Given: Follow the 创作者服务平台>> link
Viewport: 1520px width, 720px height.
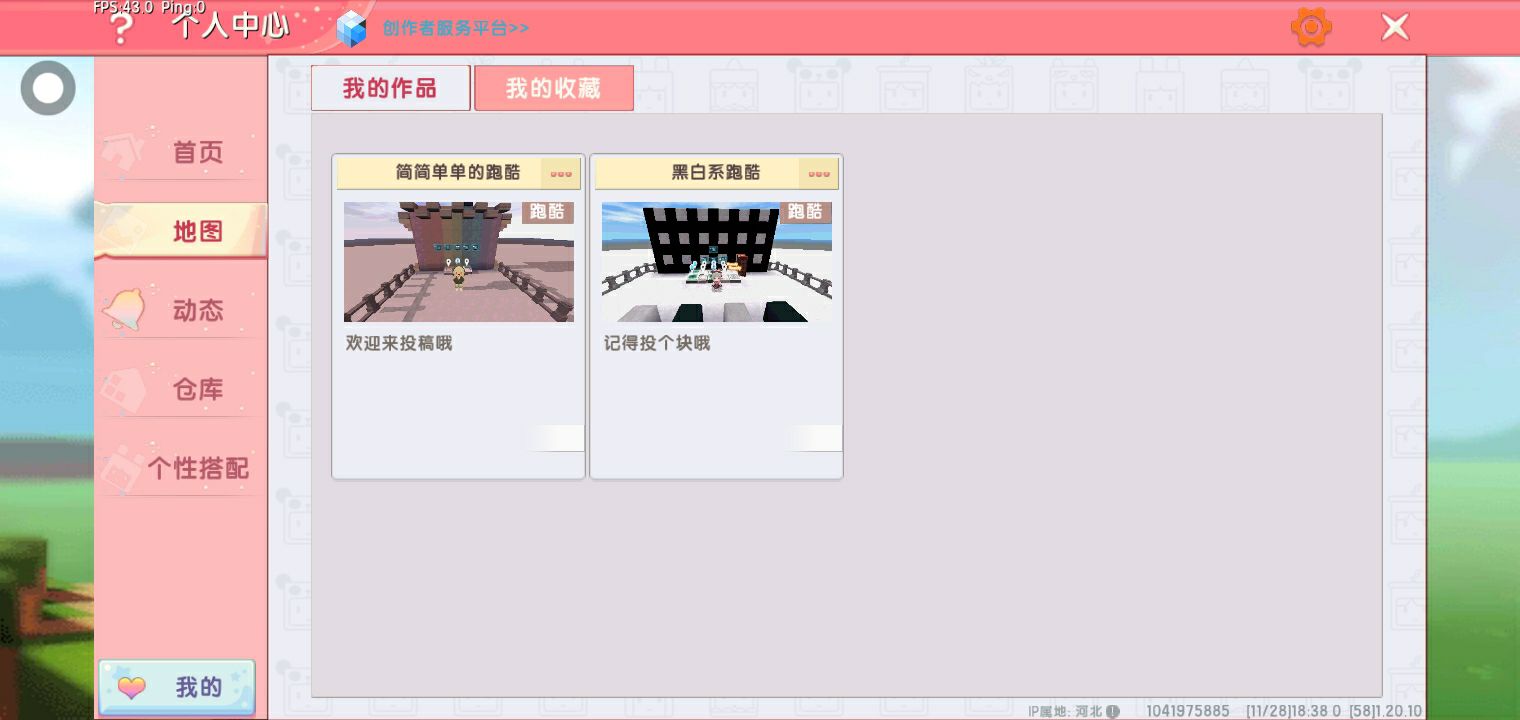Looking at the screenshot, I should 455,28.
